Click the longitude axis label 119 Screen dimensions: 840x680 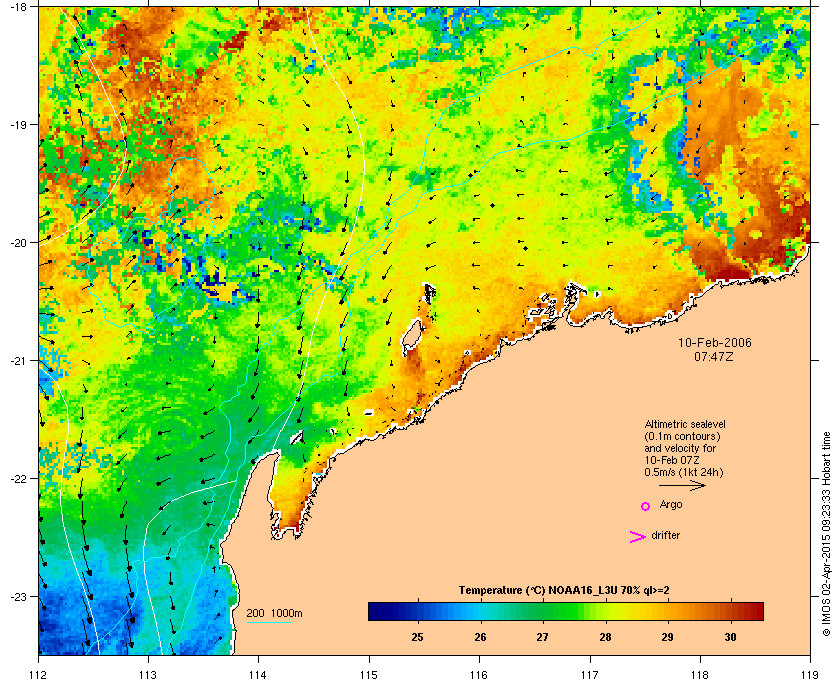click(x=810, y=674)
